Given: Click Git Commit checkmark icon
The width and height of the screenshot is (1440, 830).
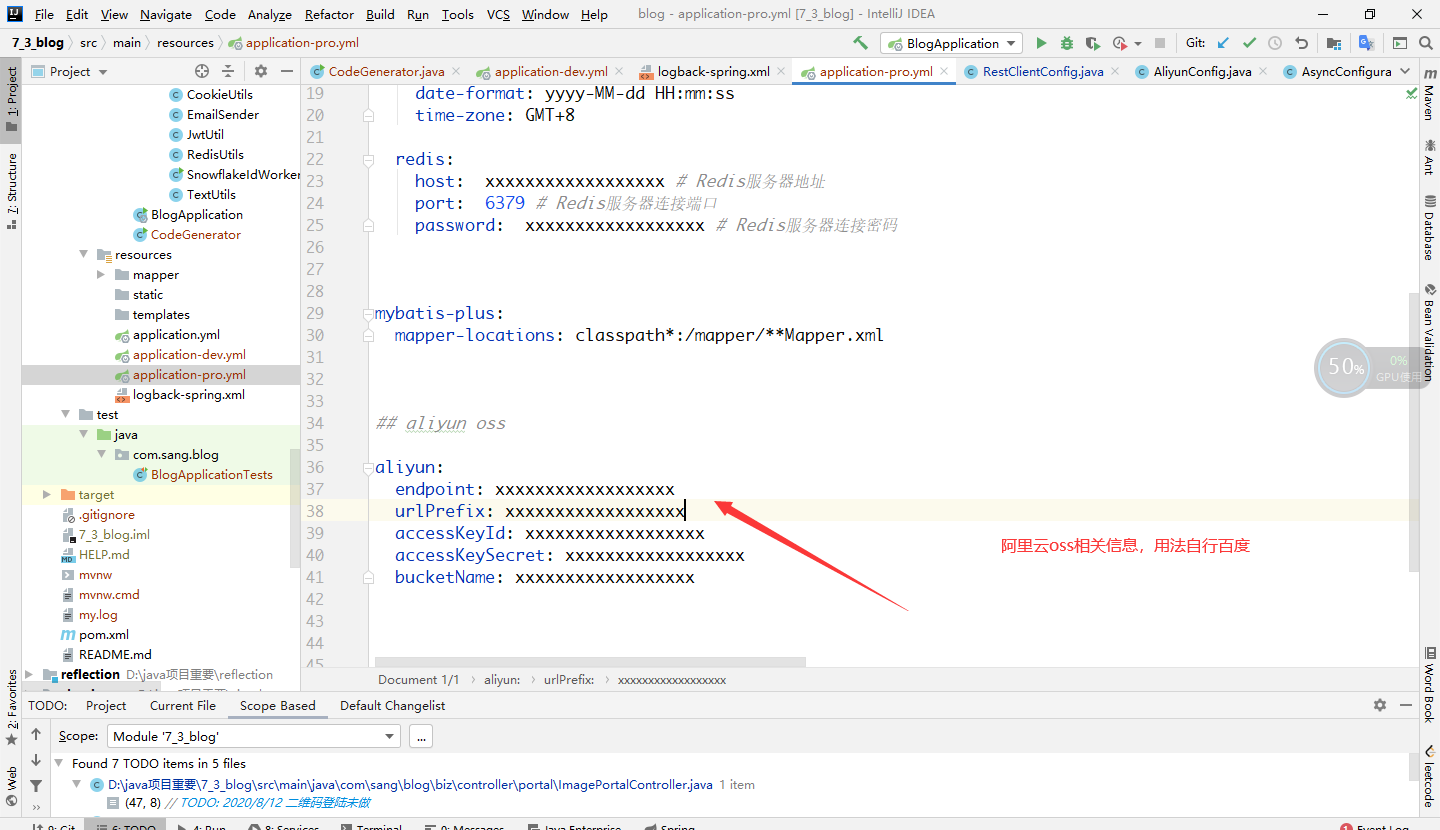Looking at the screenshot, I should click(1249, 43).
